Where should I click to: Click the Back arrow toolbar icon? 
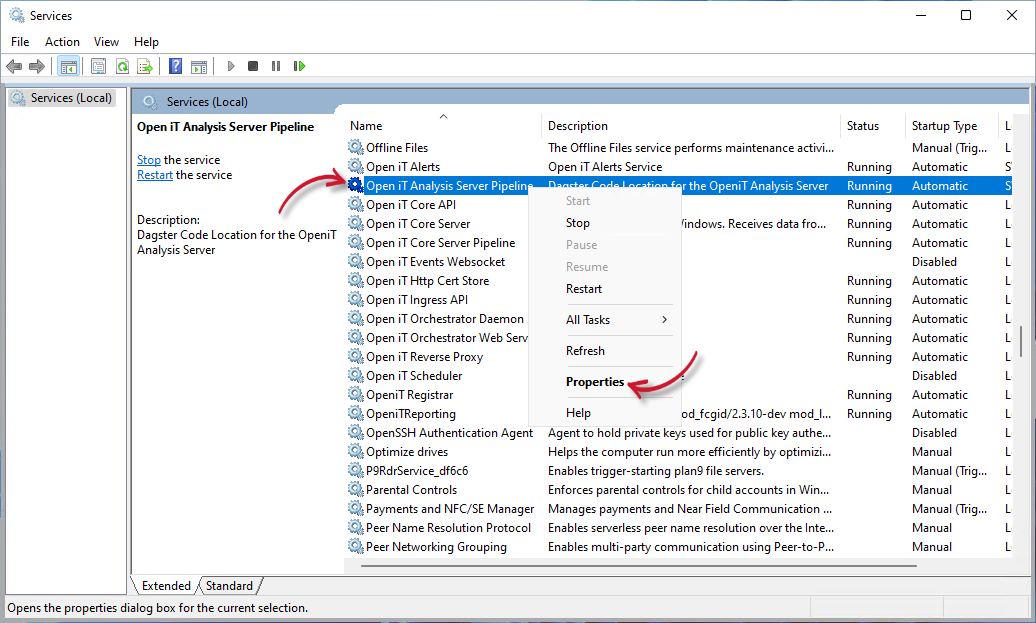coord(14,66)
